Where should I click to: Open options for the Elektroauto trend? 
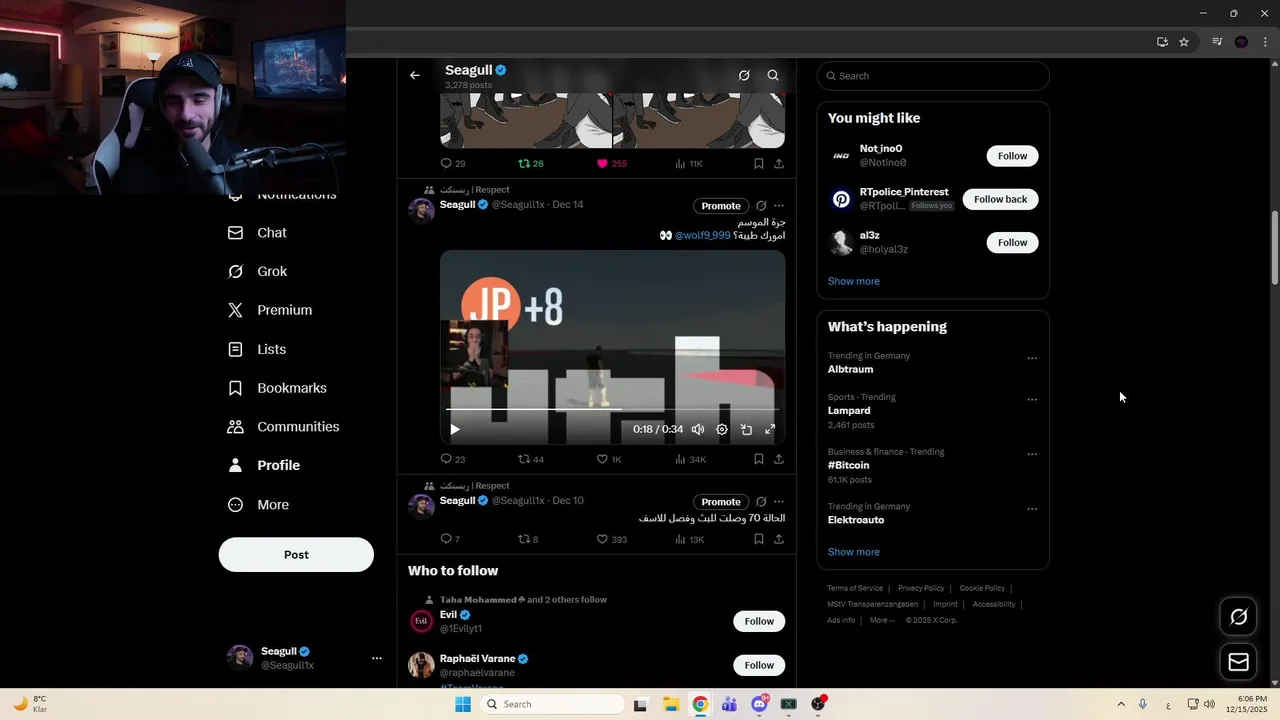click(x=1032, y=509)
